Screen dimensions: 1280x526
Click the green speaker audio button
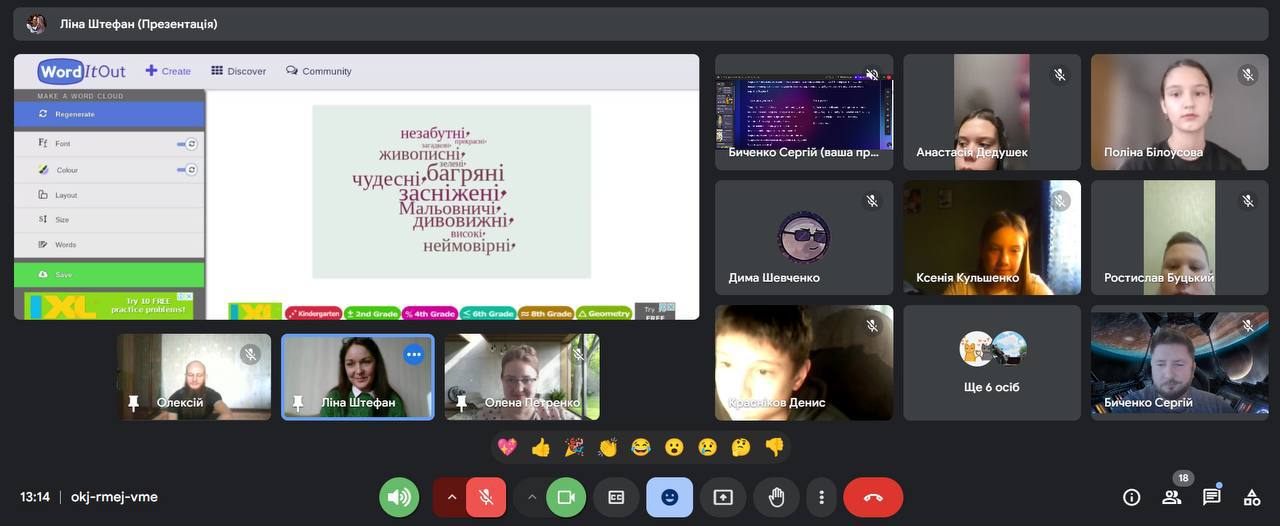[x=399, y=497]
